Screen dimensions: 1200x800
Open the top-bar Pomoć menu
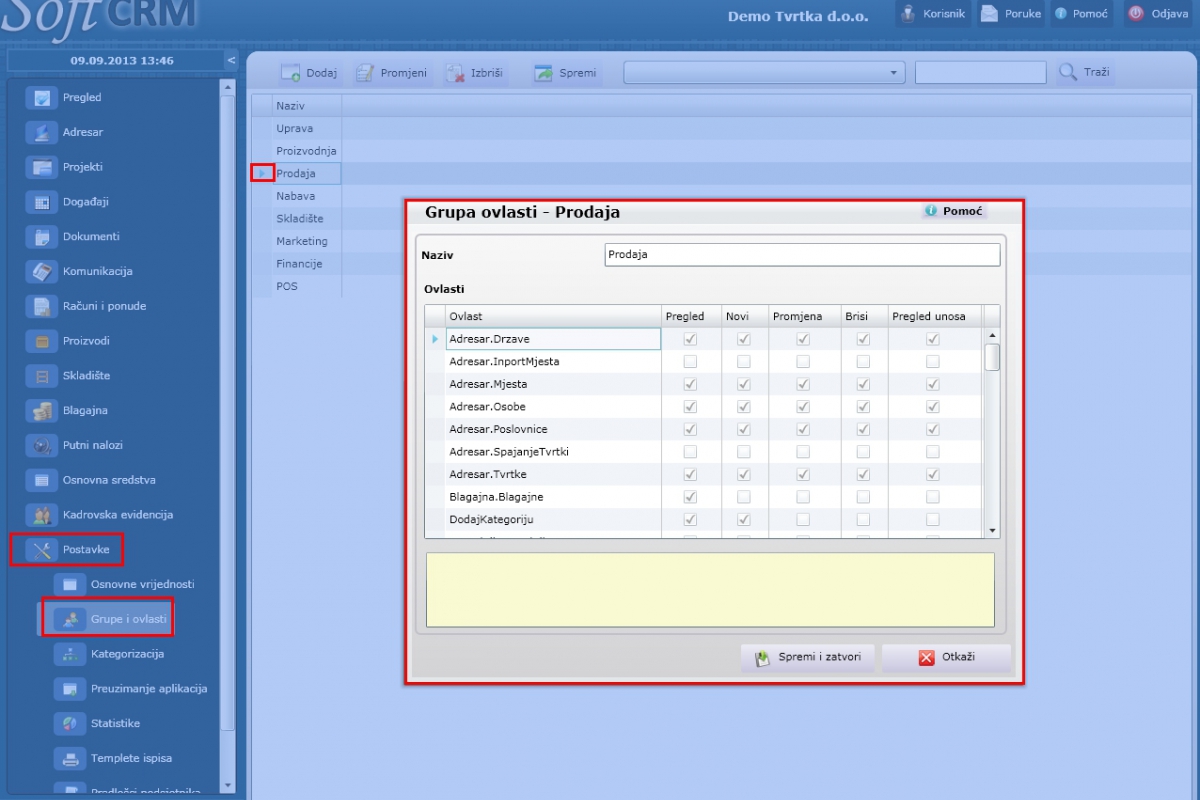pos(1082,14)
